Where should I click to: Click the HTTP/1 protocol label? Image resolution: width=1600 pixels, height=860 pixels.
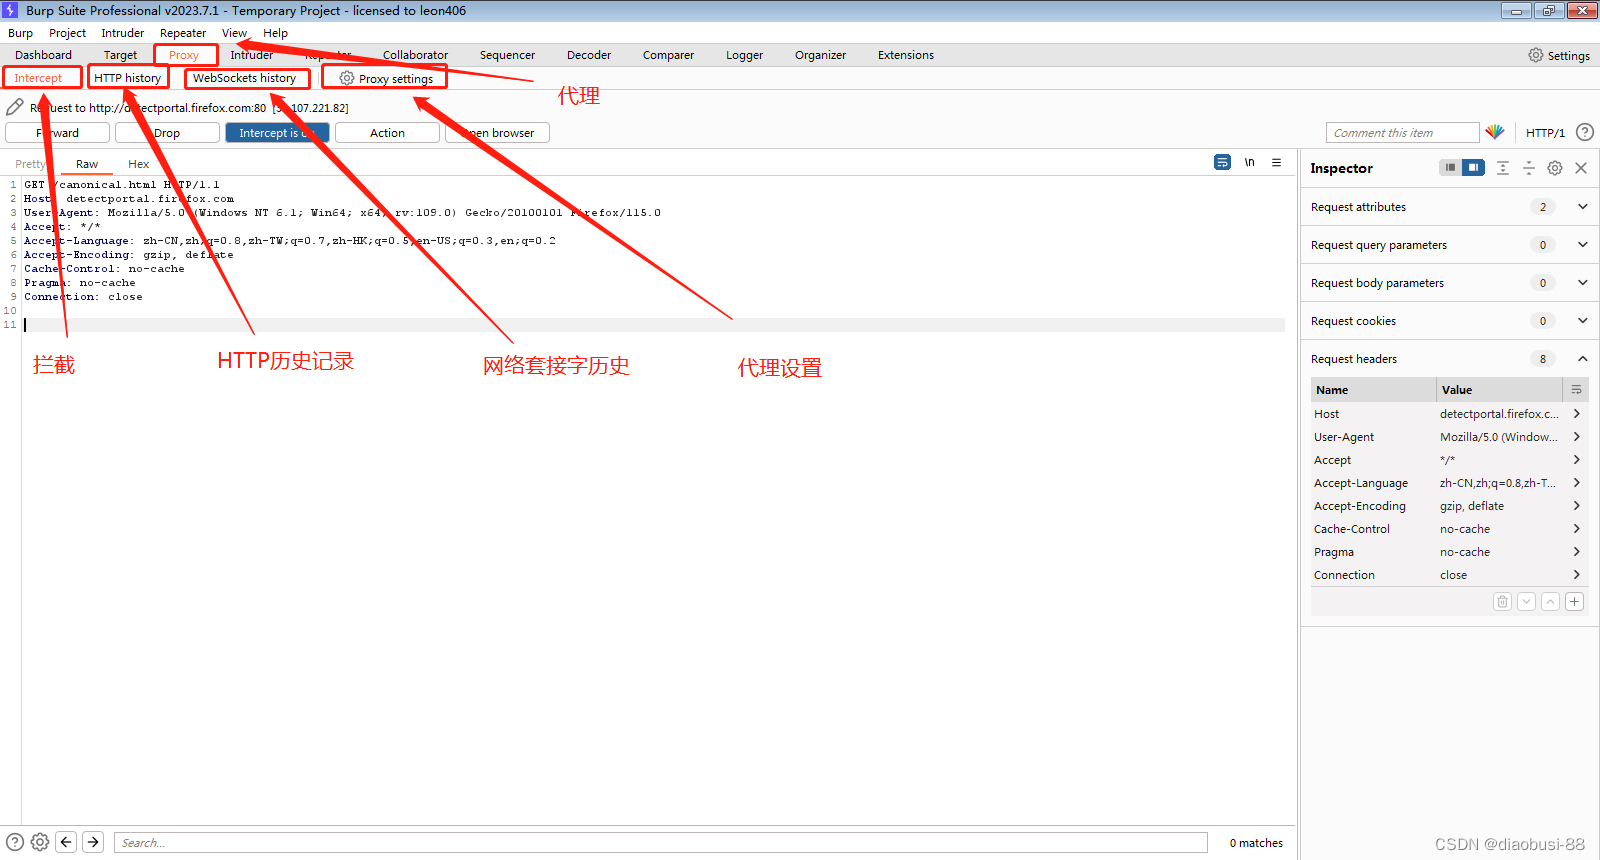click(1545, 132)
